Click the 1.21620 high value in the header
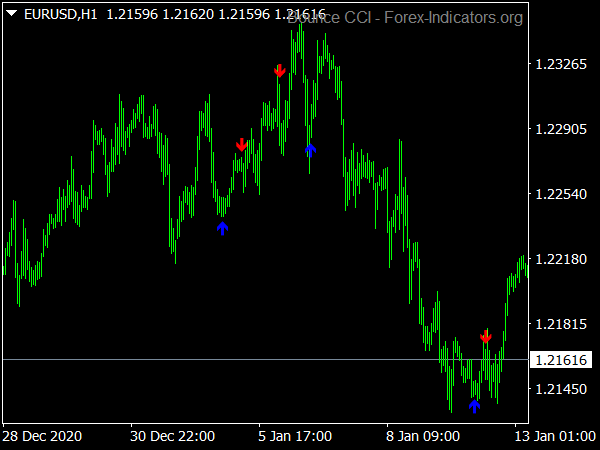600x450 pixels. click(188, 15)
